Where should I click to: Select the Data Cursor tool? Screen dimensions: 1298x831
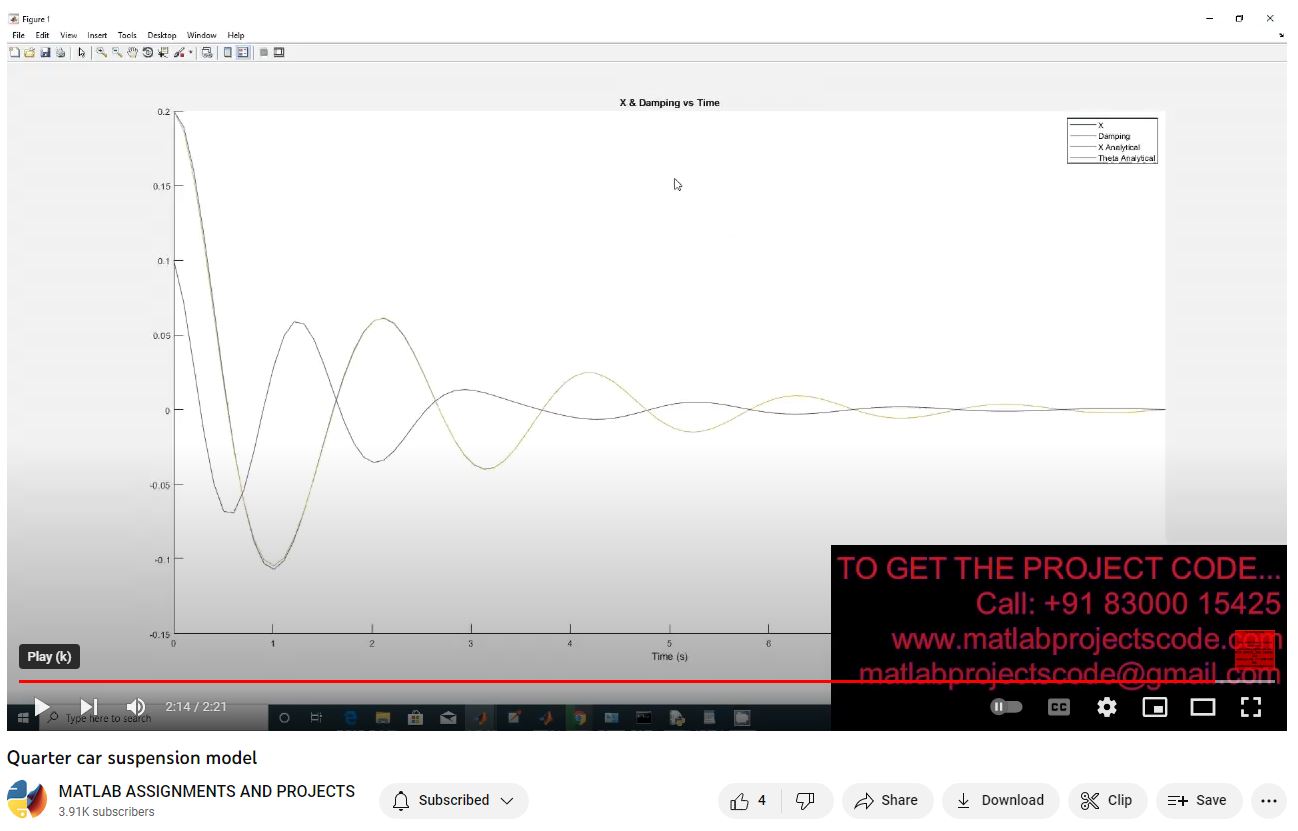[163, 52]
